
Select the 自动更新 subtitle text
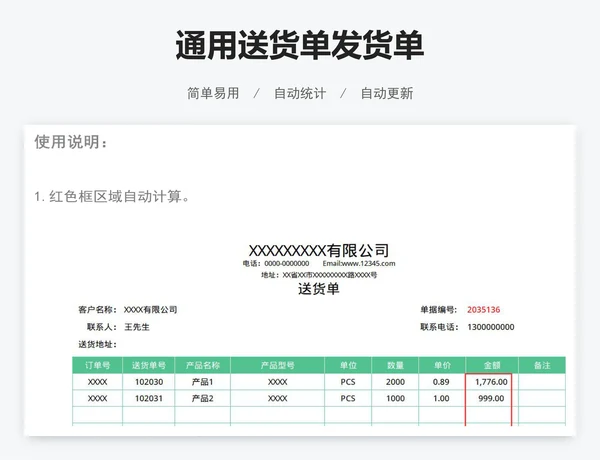(x=387, y=93)
